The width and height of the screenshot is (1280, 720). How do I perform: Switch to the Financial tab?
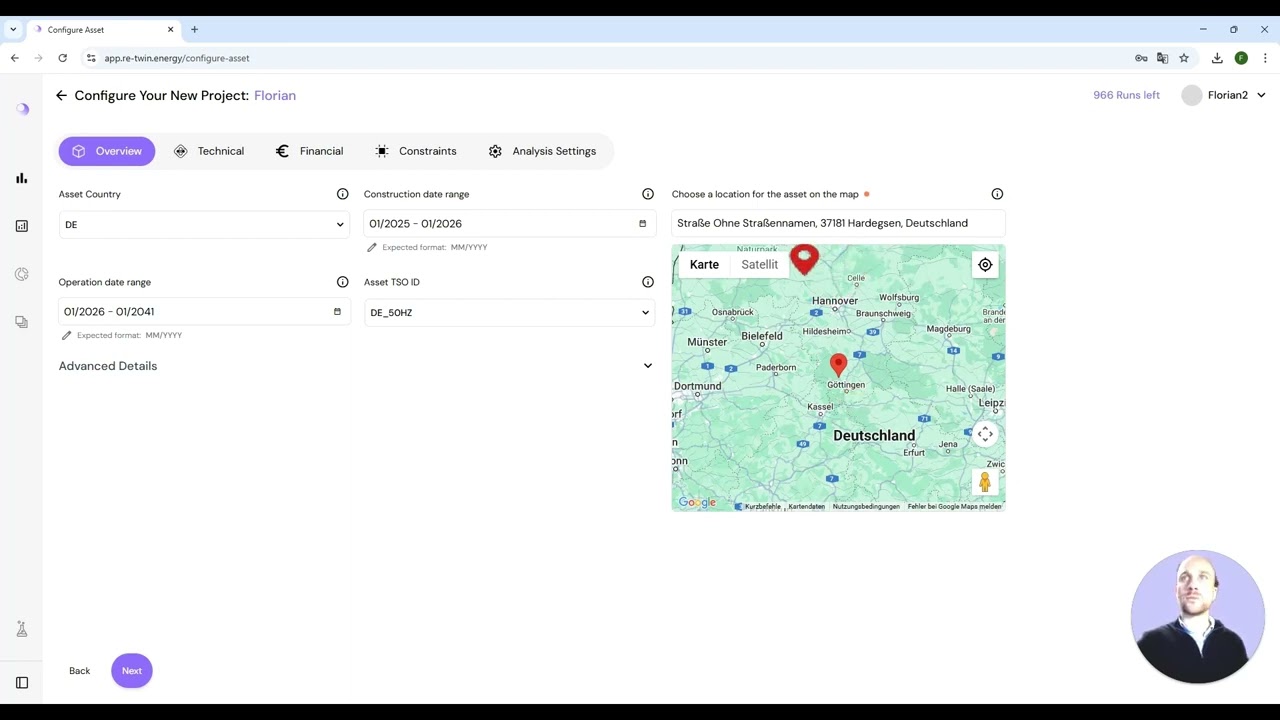tap(309, 151)
